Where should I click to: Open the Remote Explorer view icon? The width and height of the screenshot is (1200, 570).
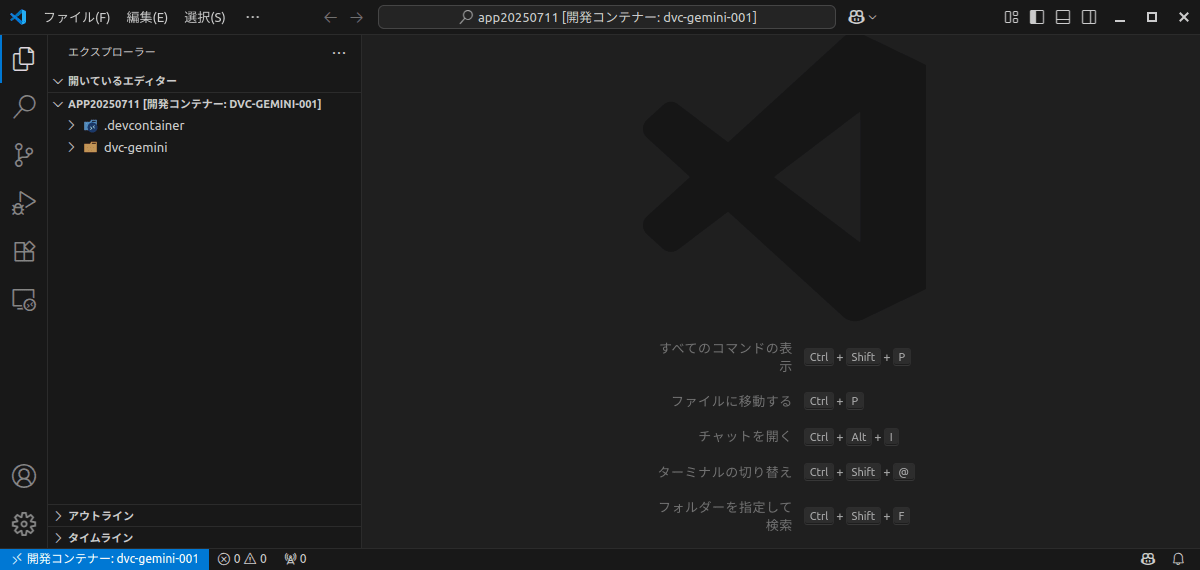pyautogui.click(x=24, y=299)
